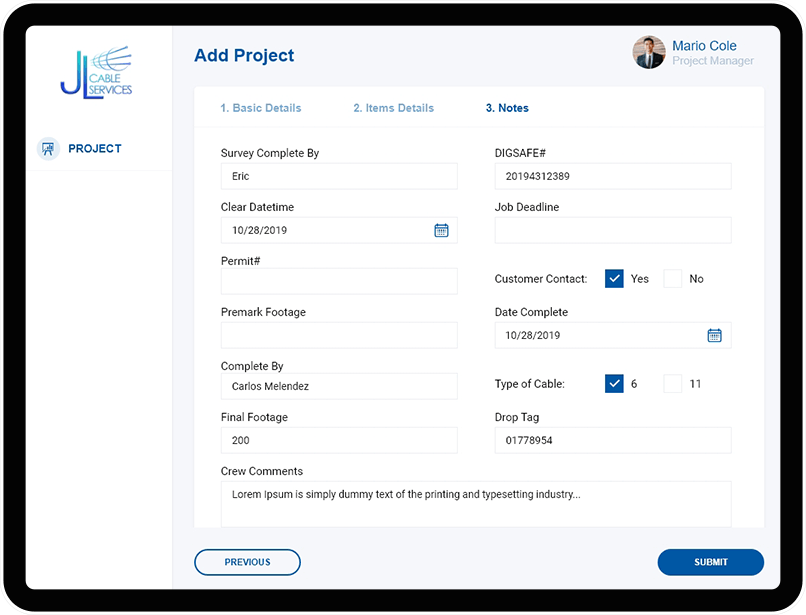Open PROJECT menu item in sidebar

pyautogui.click(x=95, y=149)
